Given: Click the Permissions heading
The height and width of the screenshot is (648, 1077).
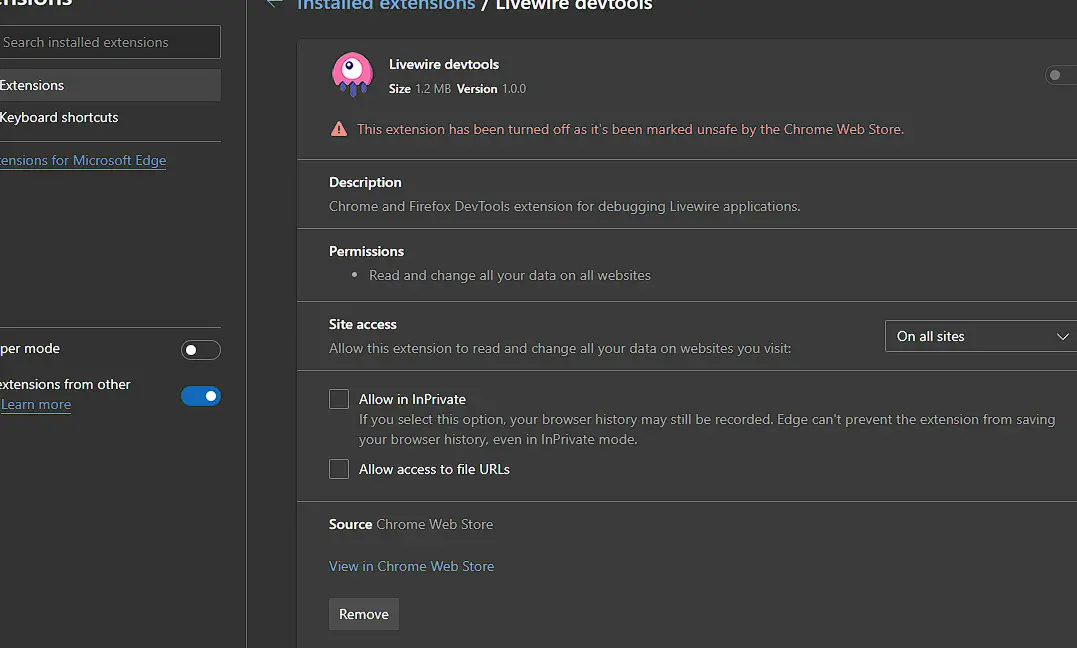Looking at the screenshot, I should click(x=366, y=251).
